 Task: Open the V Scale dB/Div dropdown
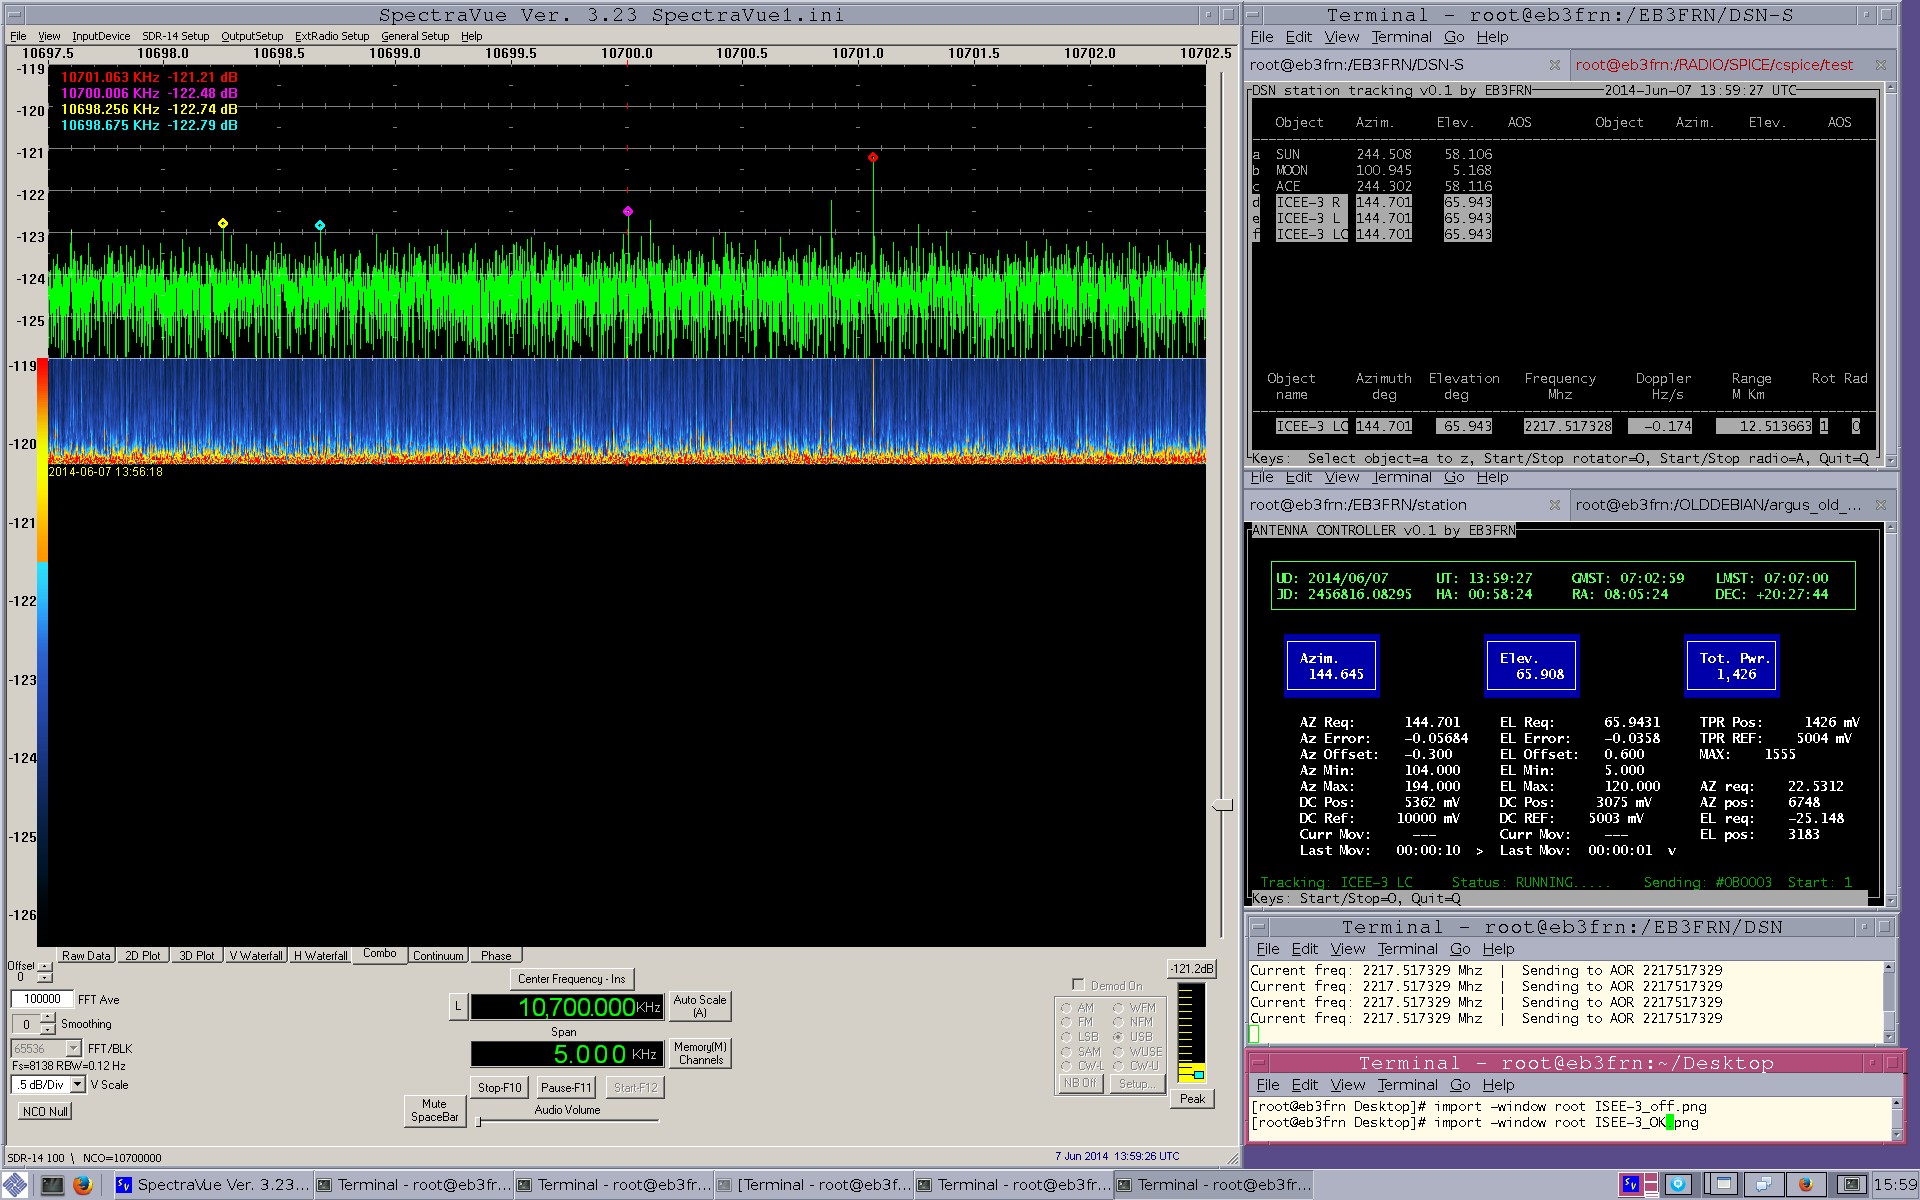[x=77, y=1084]
